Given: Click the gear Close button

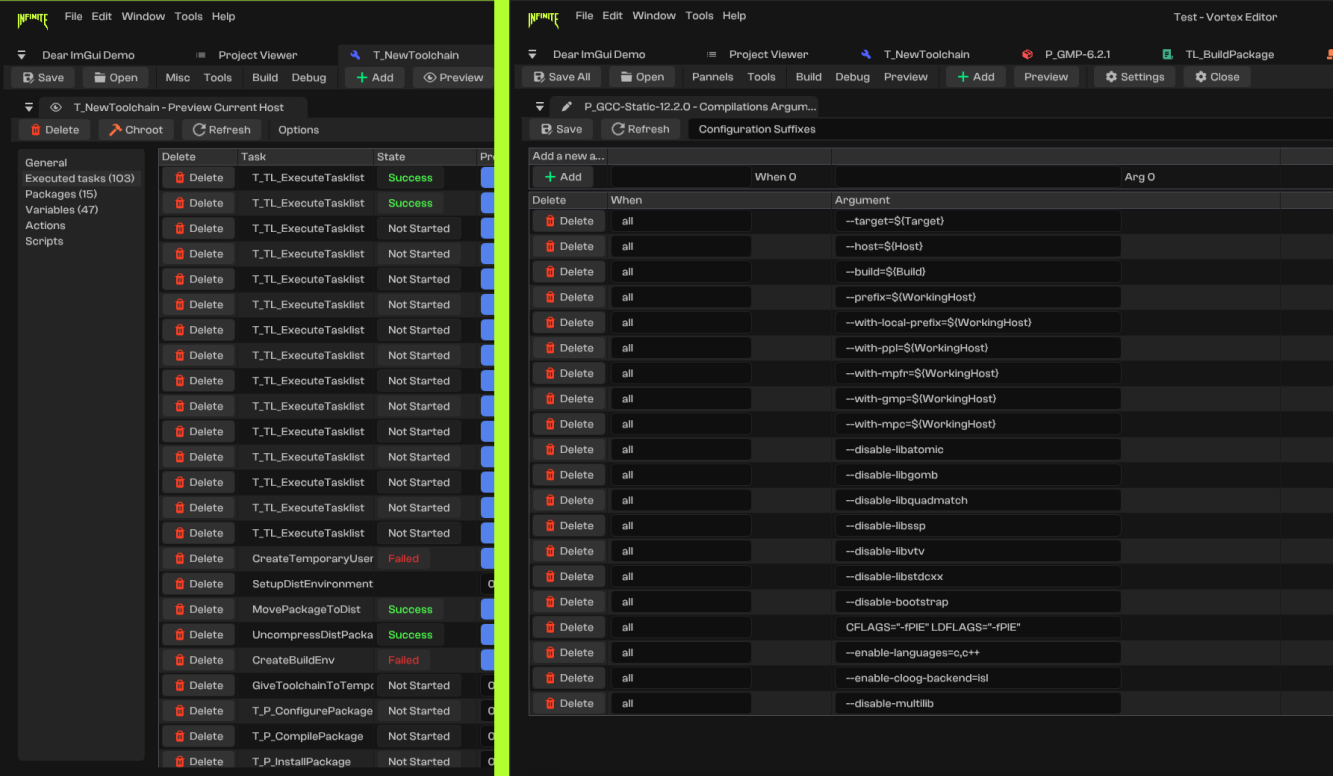Looking at the screenshot, I should pos(1216,77).
